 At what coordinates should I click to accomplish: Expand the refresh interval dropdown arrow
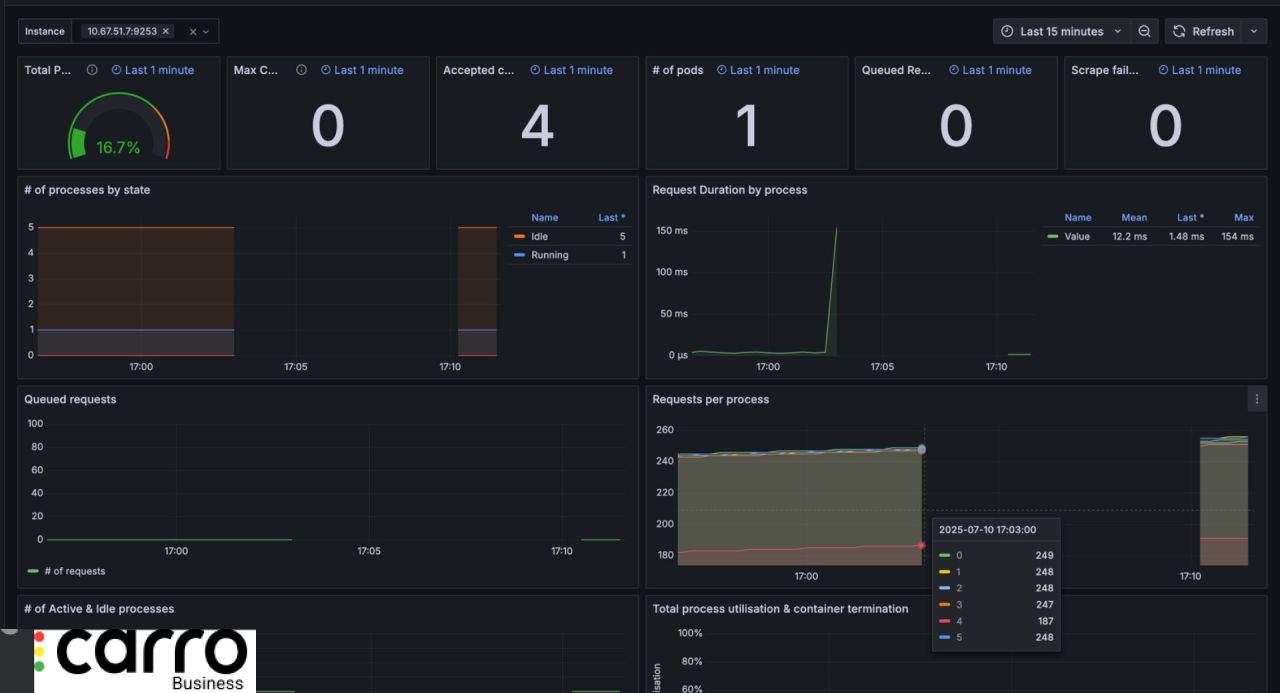1254,31
